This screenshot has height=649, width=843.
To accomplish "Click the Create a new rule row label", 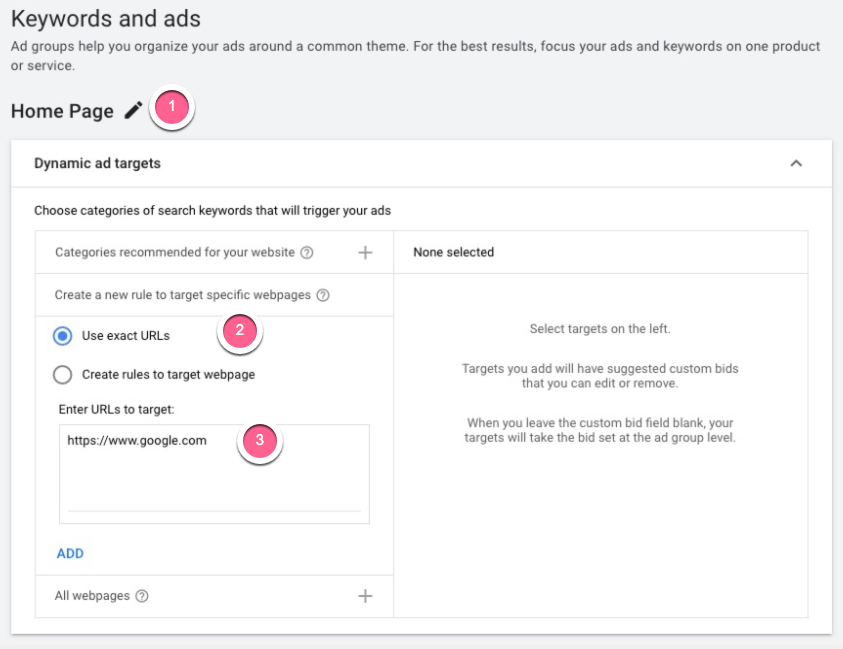I will [183, 296].
